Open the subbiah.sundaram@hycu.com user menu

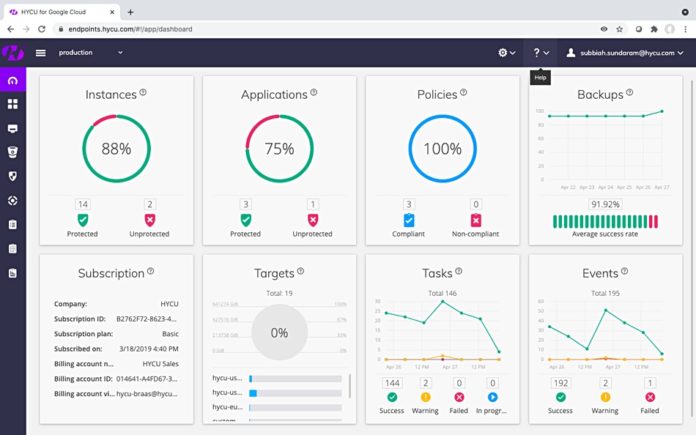point(625,53)
